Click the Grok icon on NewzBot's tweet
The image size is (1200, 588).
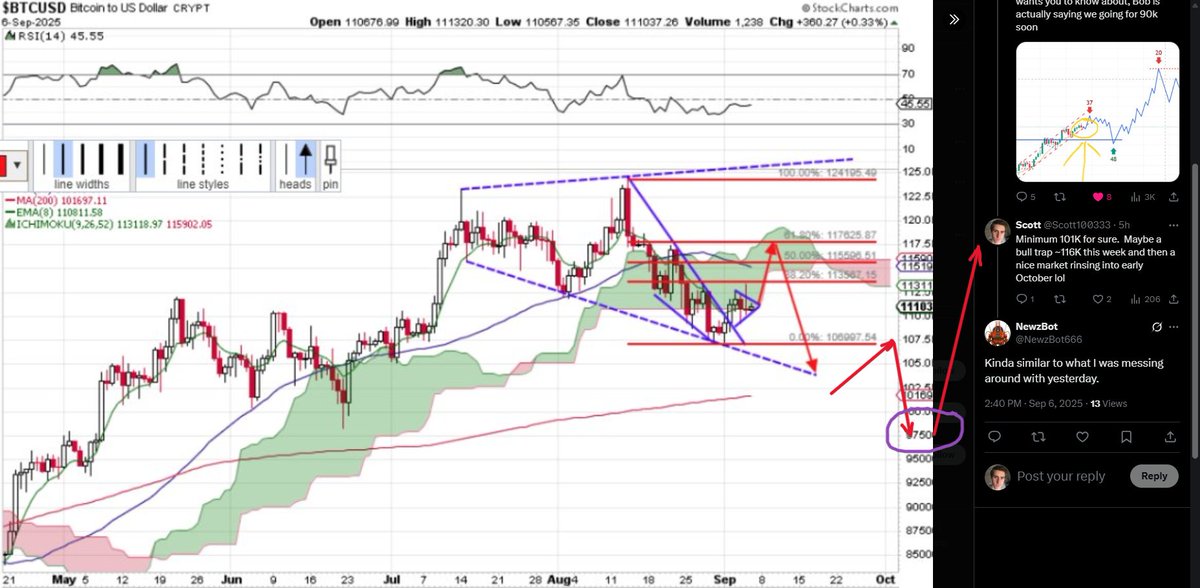point(1157,327)
